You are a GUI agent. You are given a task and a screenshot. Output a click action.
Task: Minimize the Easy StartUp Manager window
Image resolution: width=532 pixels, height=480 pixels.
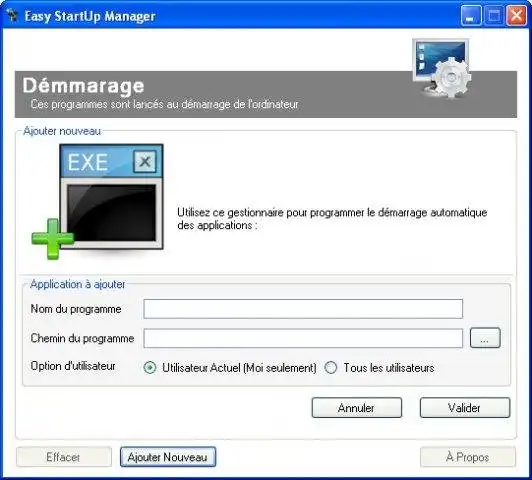tap(471, 16)
